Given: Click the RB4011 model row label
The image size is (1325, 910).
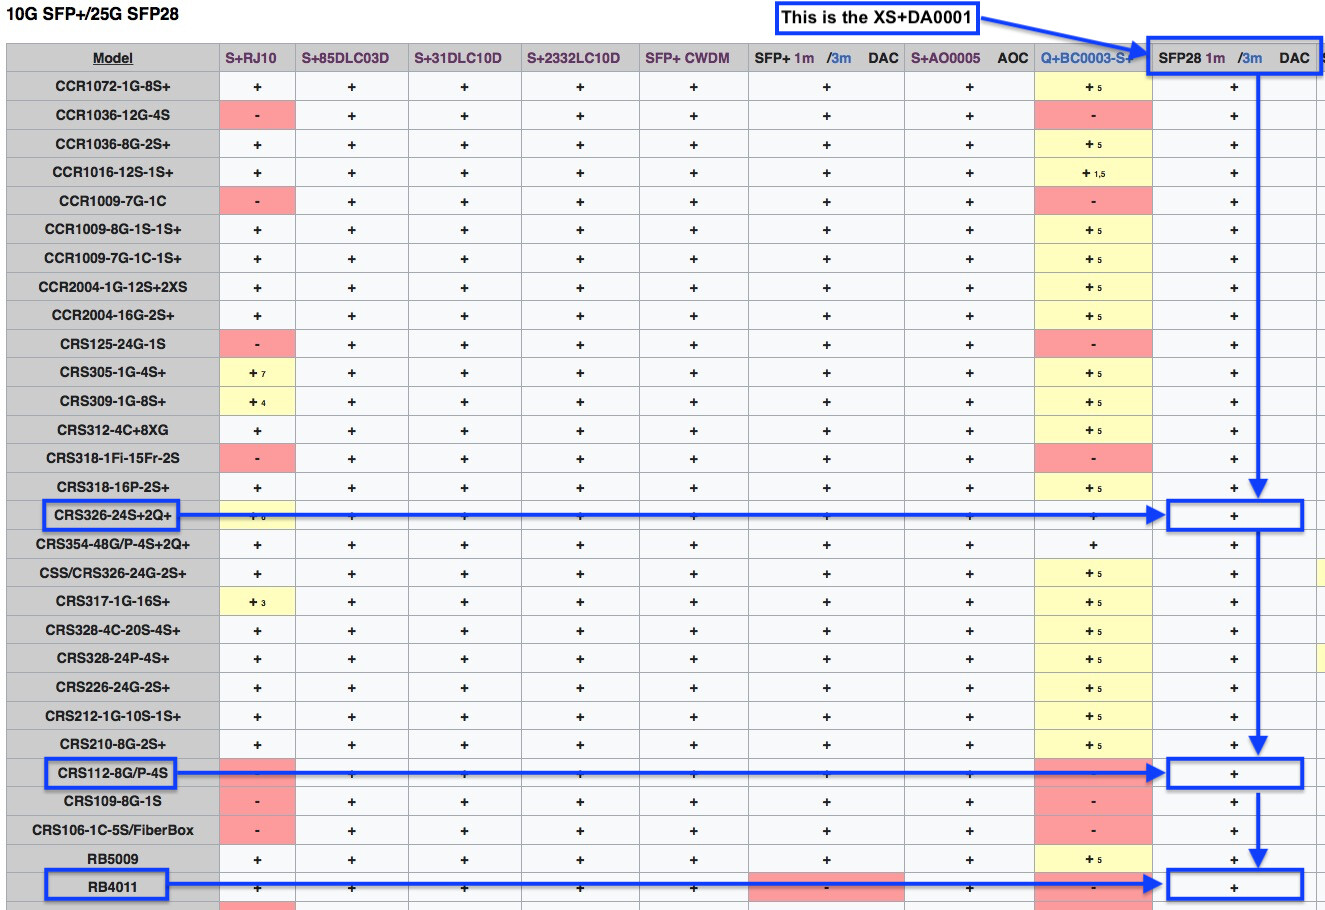Looking at the screenshot, I should (113, 887).
